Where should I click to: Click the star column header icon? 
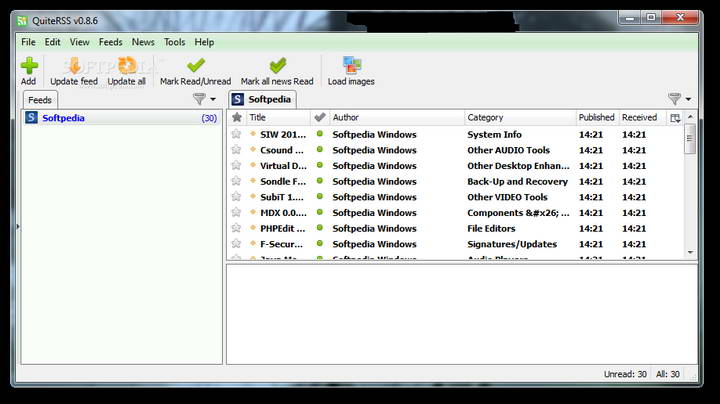point(237,118)
